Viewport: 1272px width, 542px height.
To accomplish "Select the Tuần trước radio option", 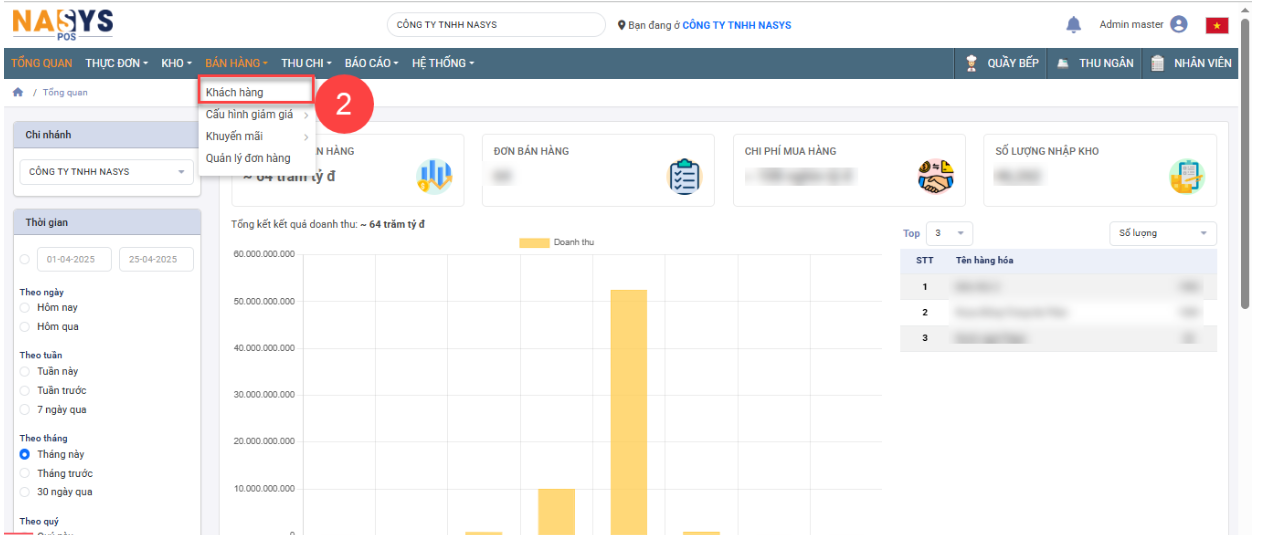I will pyautogui.click(x=25, y=391).
